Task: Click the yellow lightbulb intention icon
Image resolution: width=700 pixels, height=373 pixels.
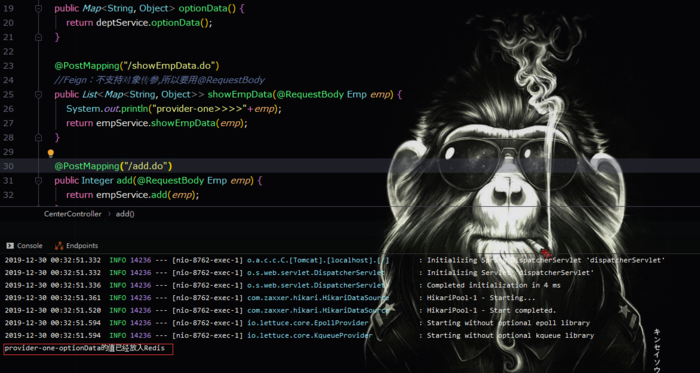Action: point(51,153)
